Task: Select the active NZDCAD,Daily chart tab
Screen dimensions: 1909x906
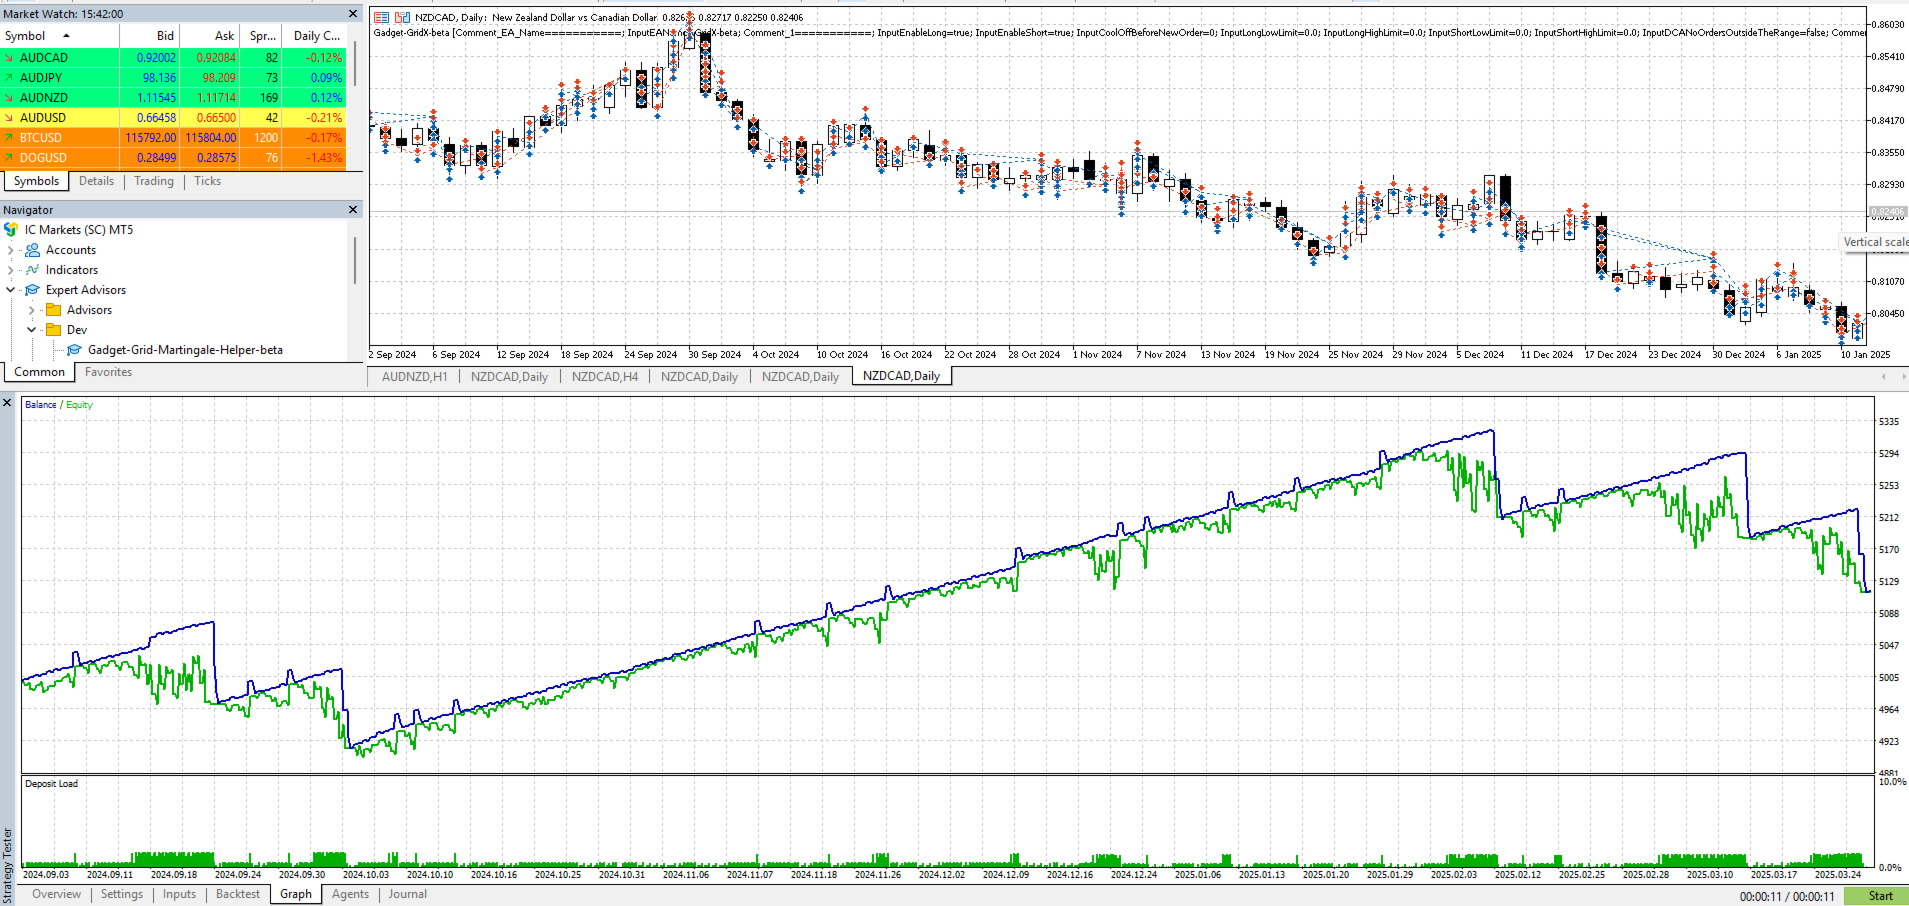Action: point(901,377)
